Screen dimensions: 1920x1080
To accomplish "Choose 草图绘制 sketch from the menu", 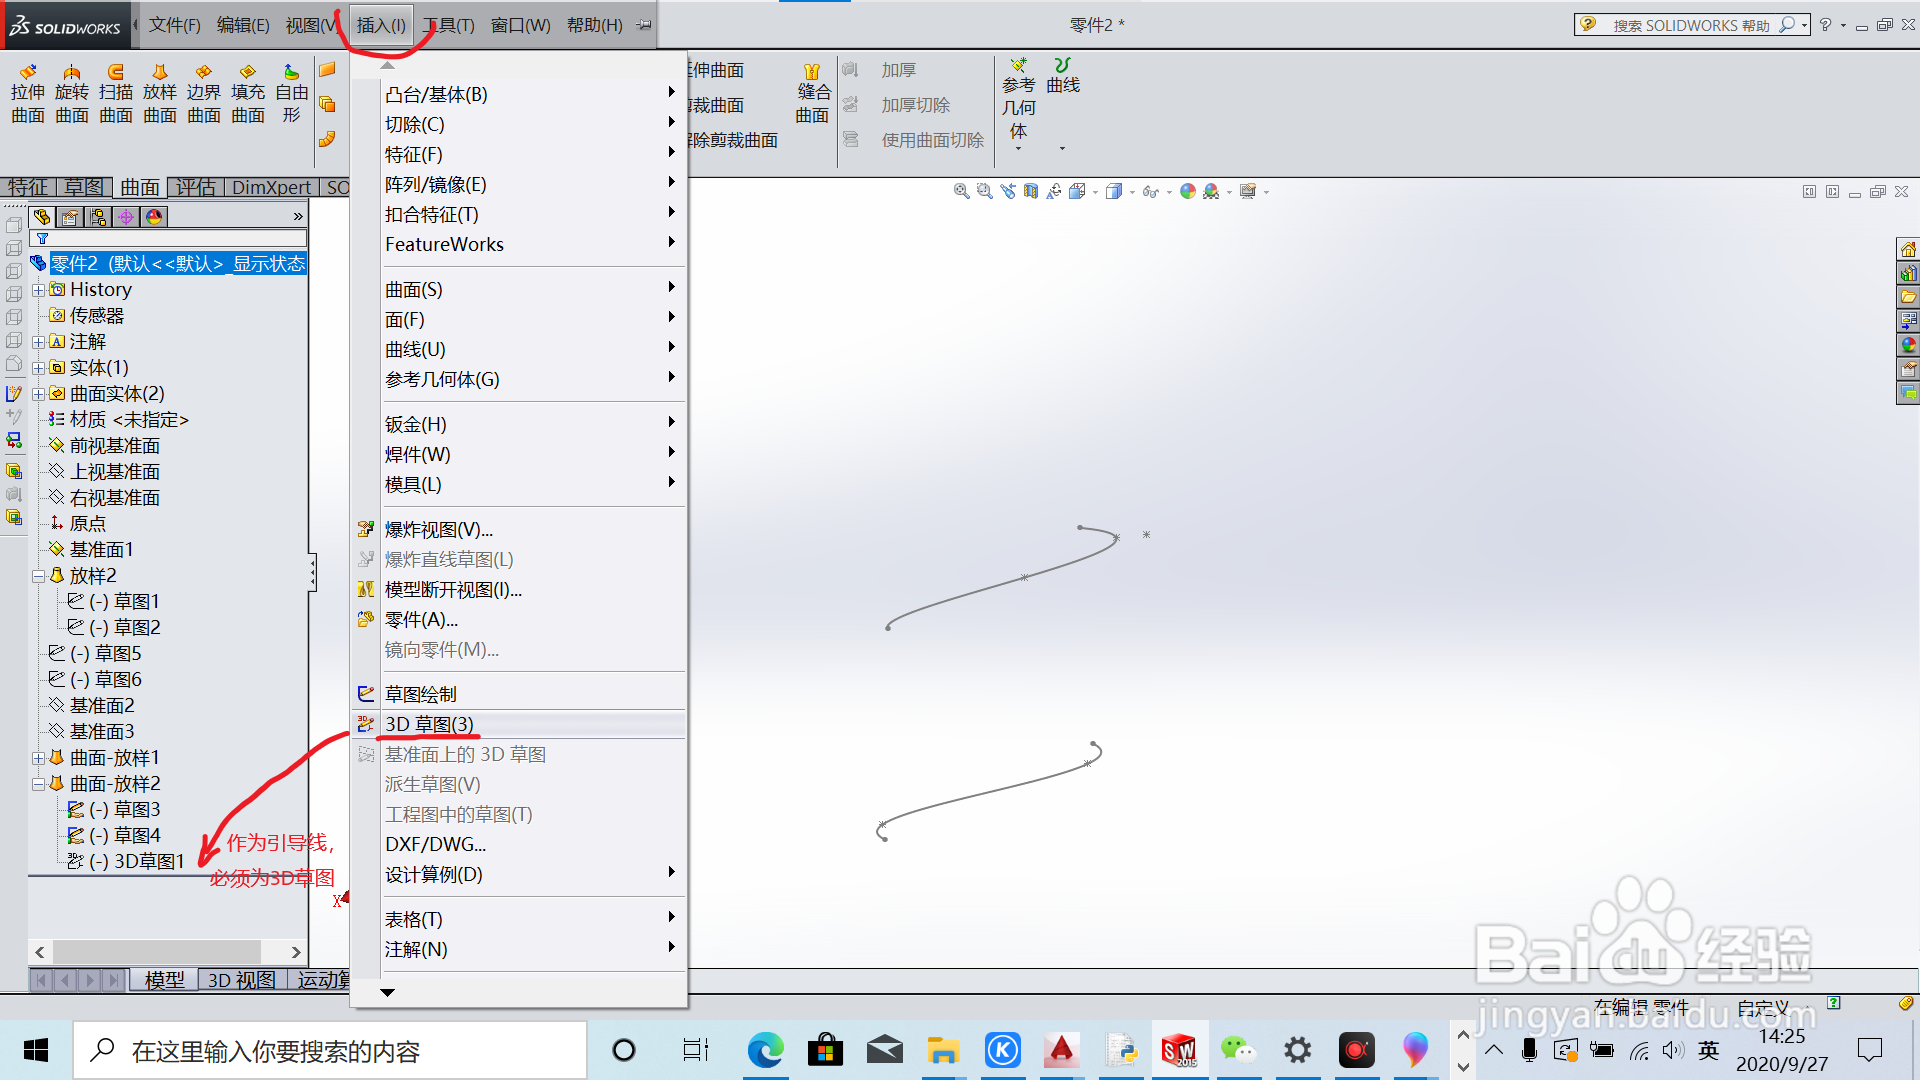I will [519, 694].
